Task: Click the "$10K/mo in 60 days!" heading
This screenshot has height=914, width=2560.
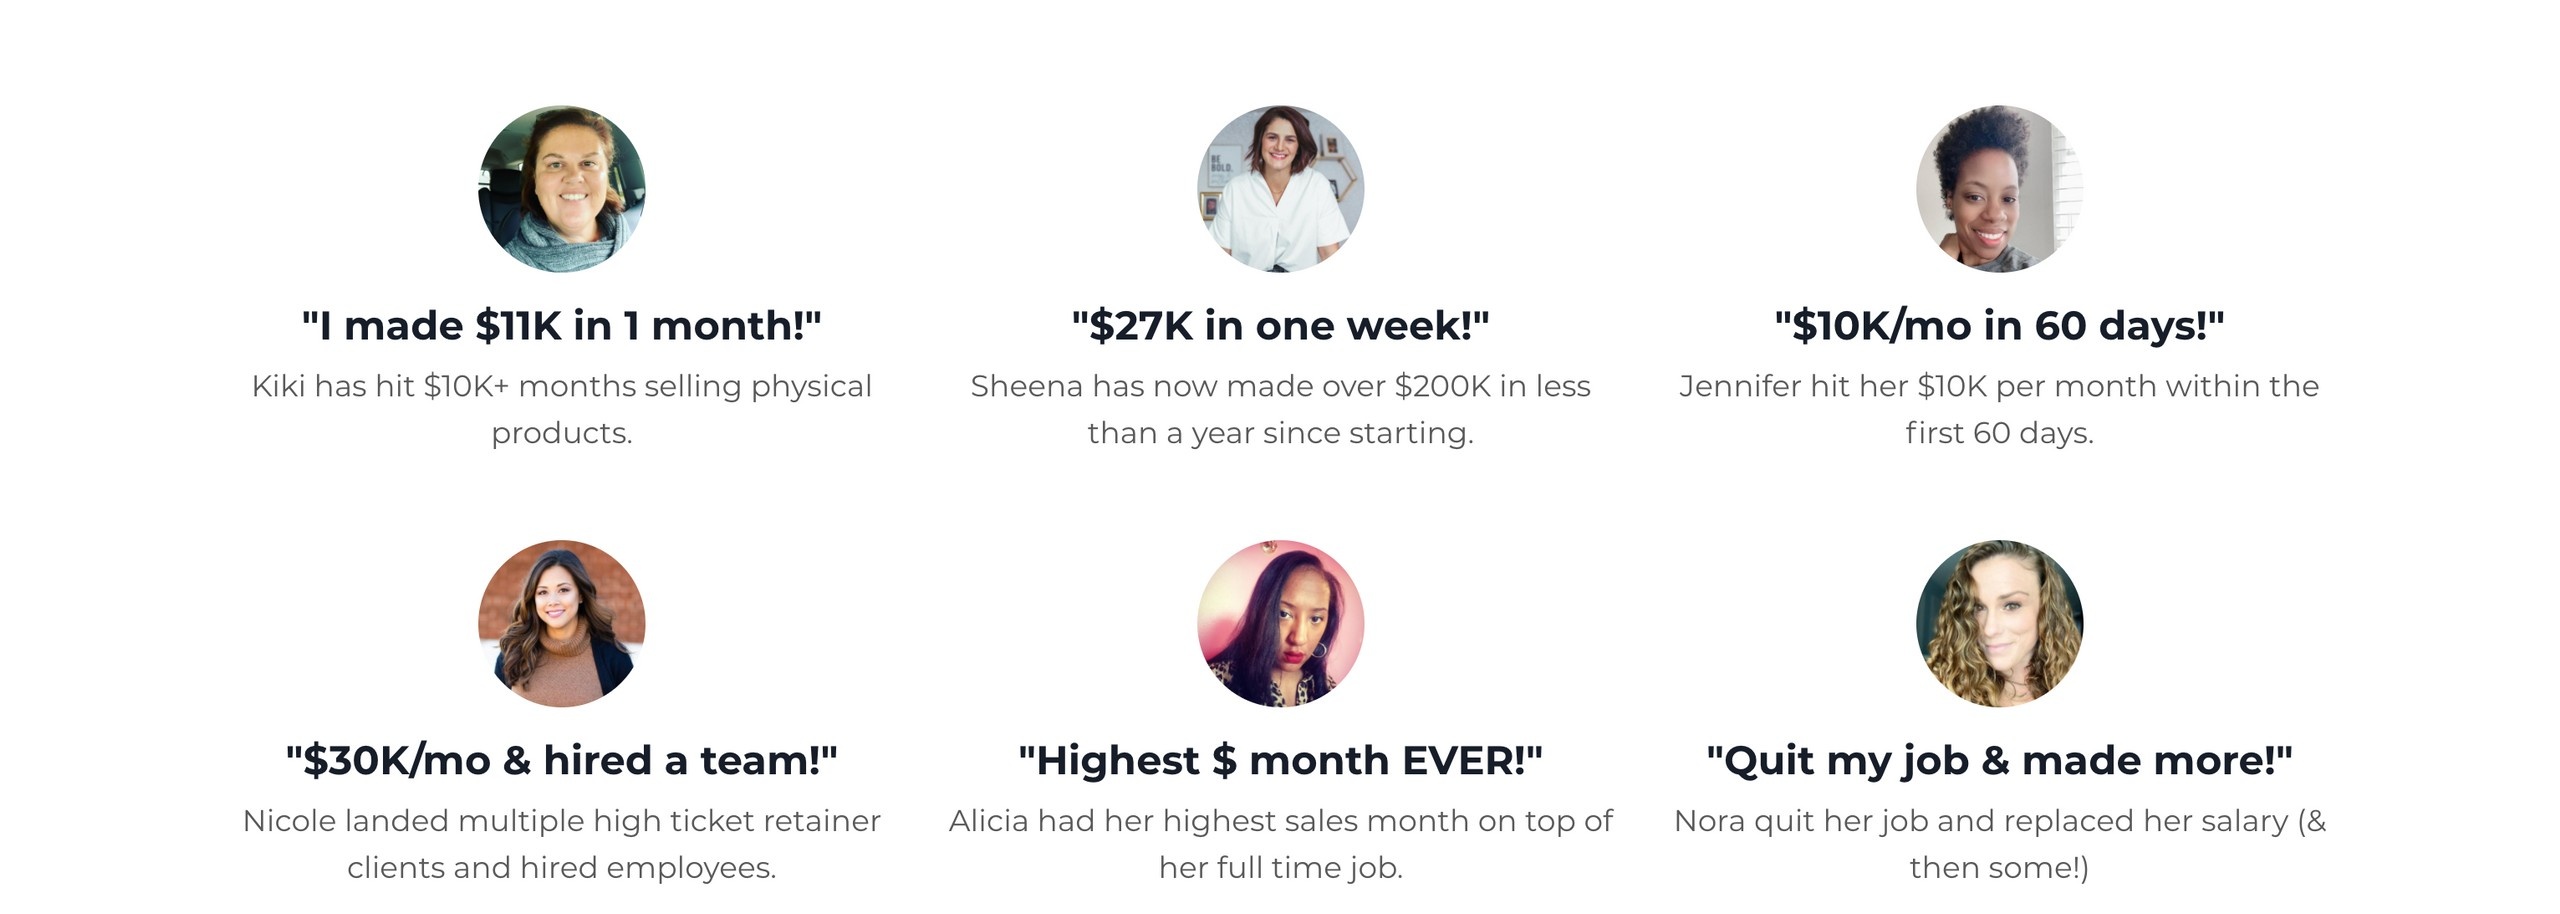Action: coord(1999,326)
